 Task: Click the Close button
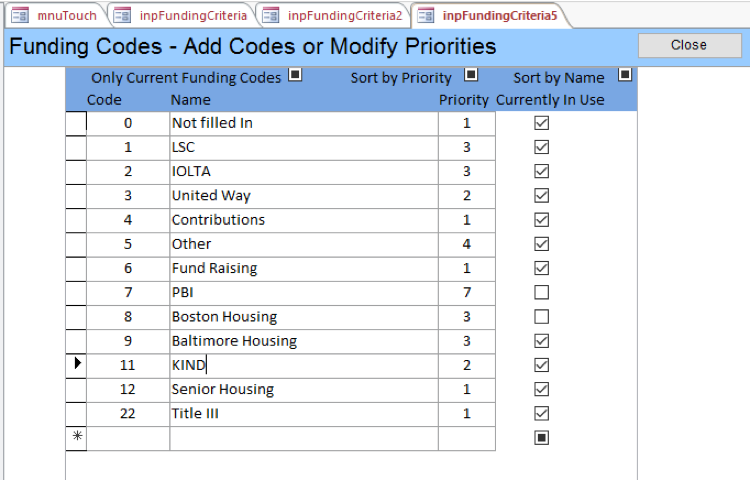click(688, 45)
